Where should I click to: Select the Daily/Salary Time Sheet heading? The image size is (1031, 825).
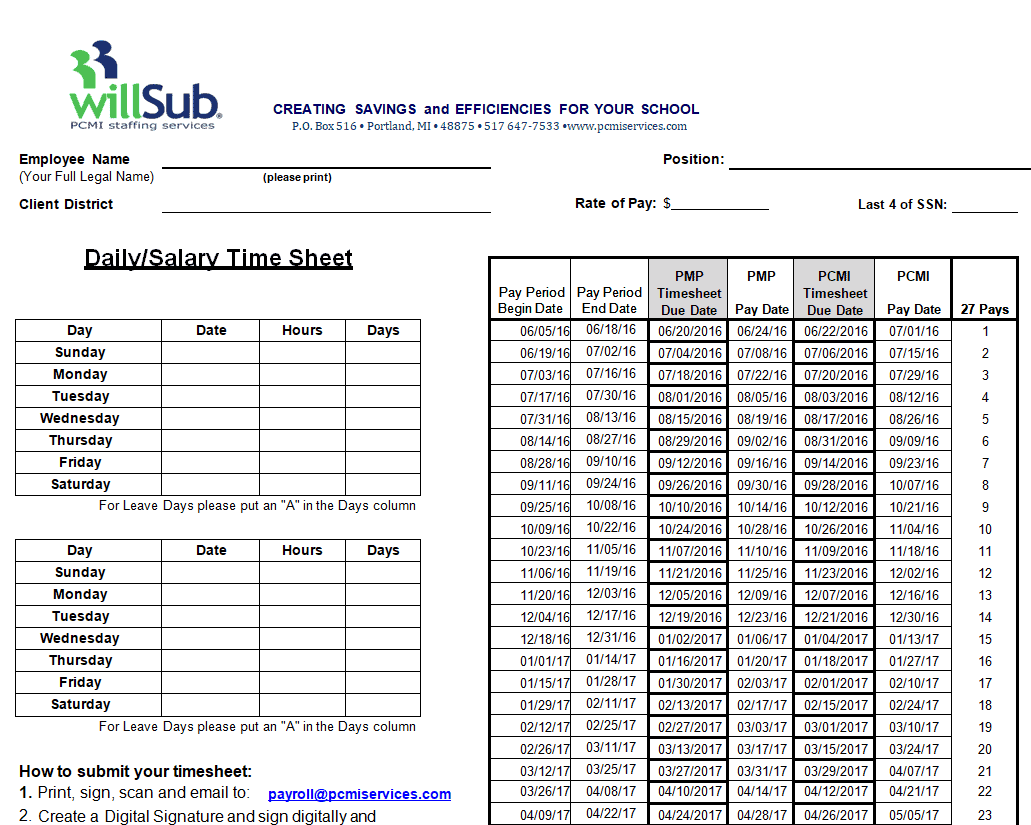218,258
